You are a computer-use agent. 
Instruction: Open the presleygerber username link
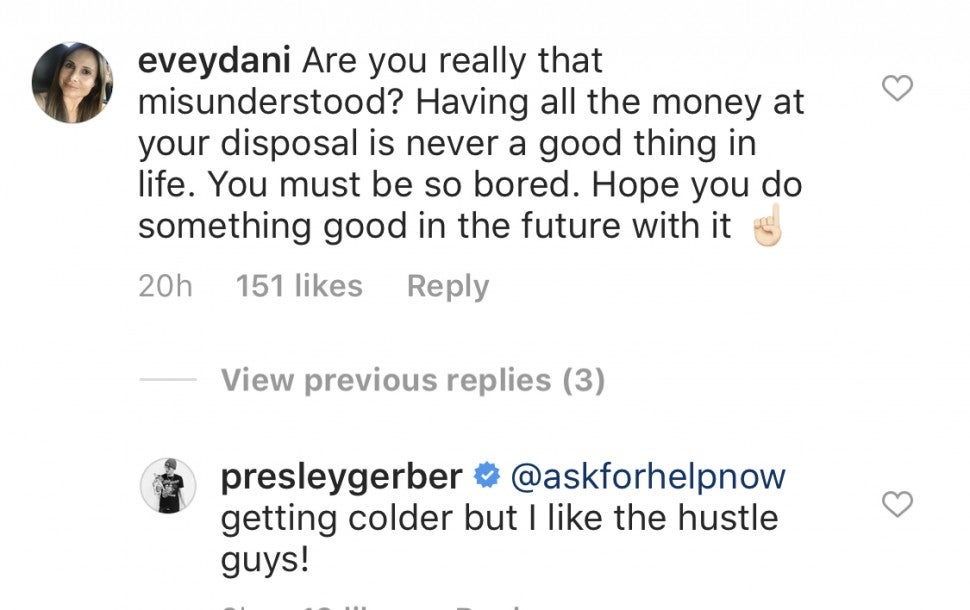[x=341, y=478]
